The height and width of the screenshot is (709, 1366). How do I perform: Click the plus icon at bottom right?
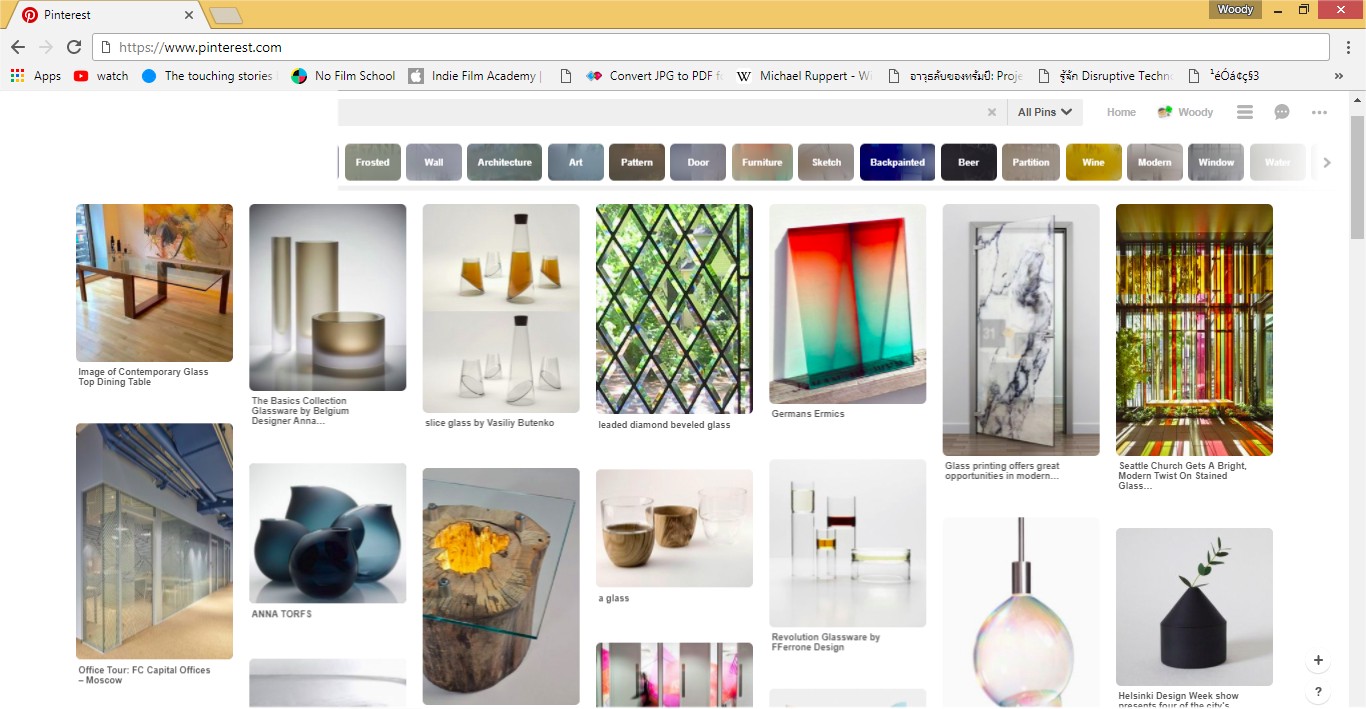click(1318, 660)
